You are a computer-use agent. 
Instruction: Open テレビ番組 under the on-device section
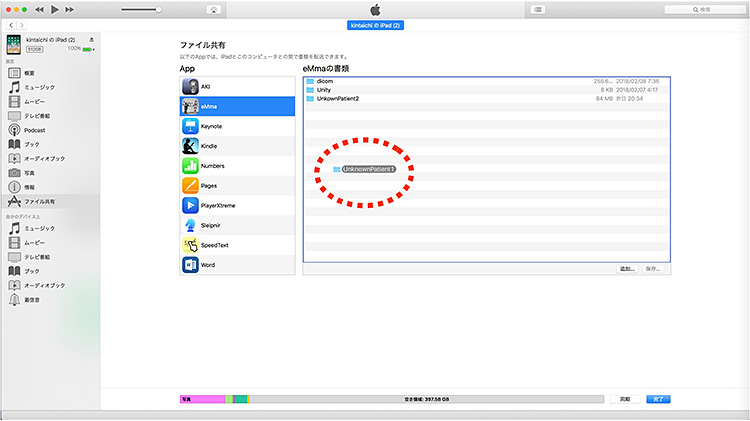[37, 257]
